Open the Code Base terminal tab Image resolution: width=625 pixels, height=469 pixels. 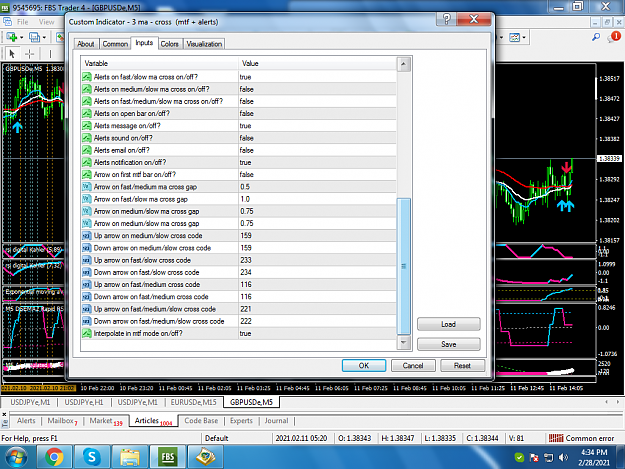click(201, 421)
